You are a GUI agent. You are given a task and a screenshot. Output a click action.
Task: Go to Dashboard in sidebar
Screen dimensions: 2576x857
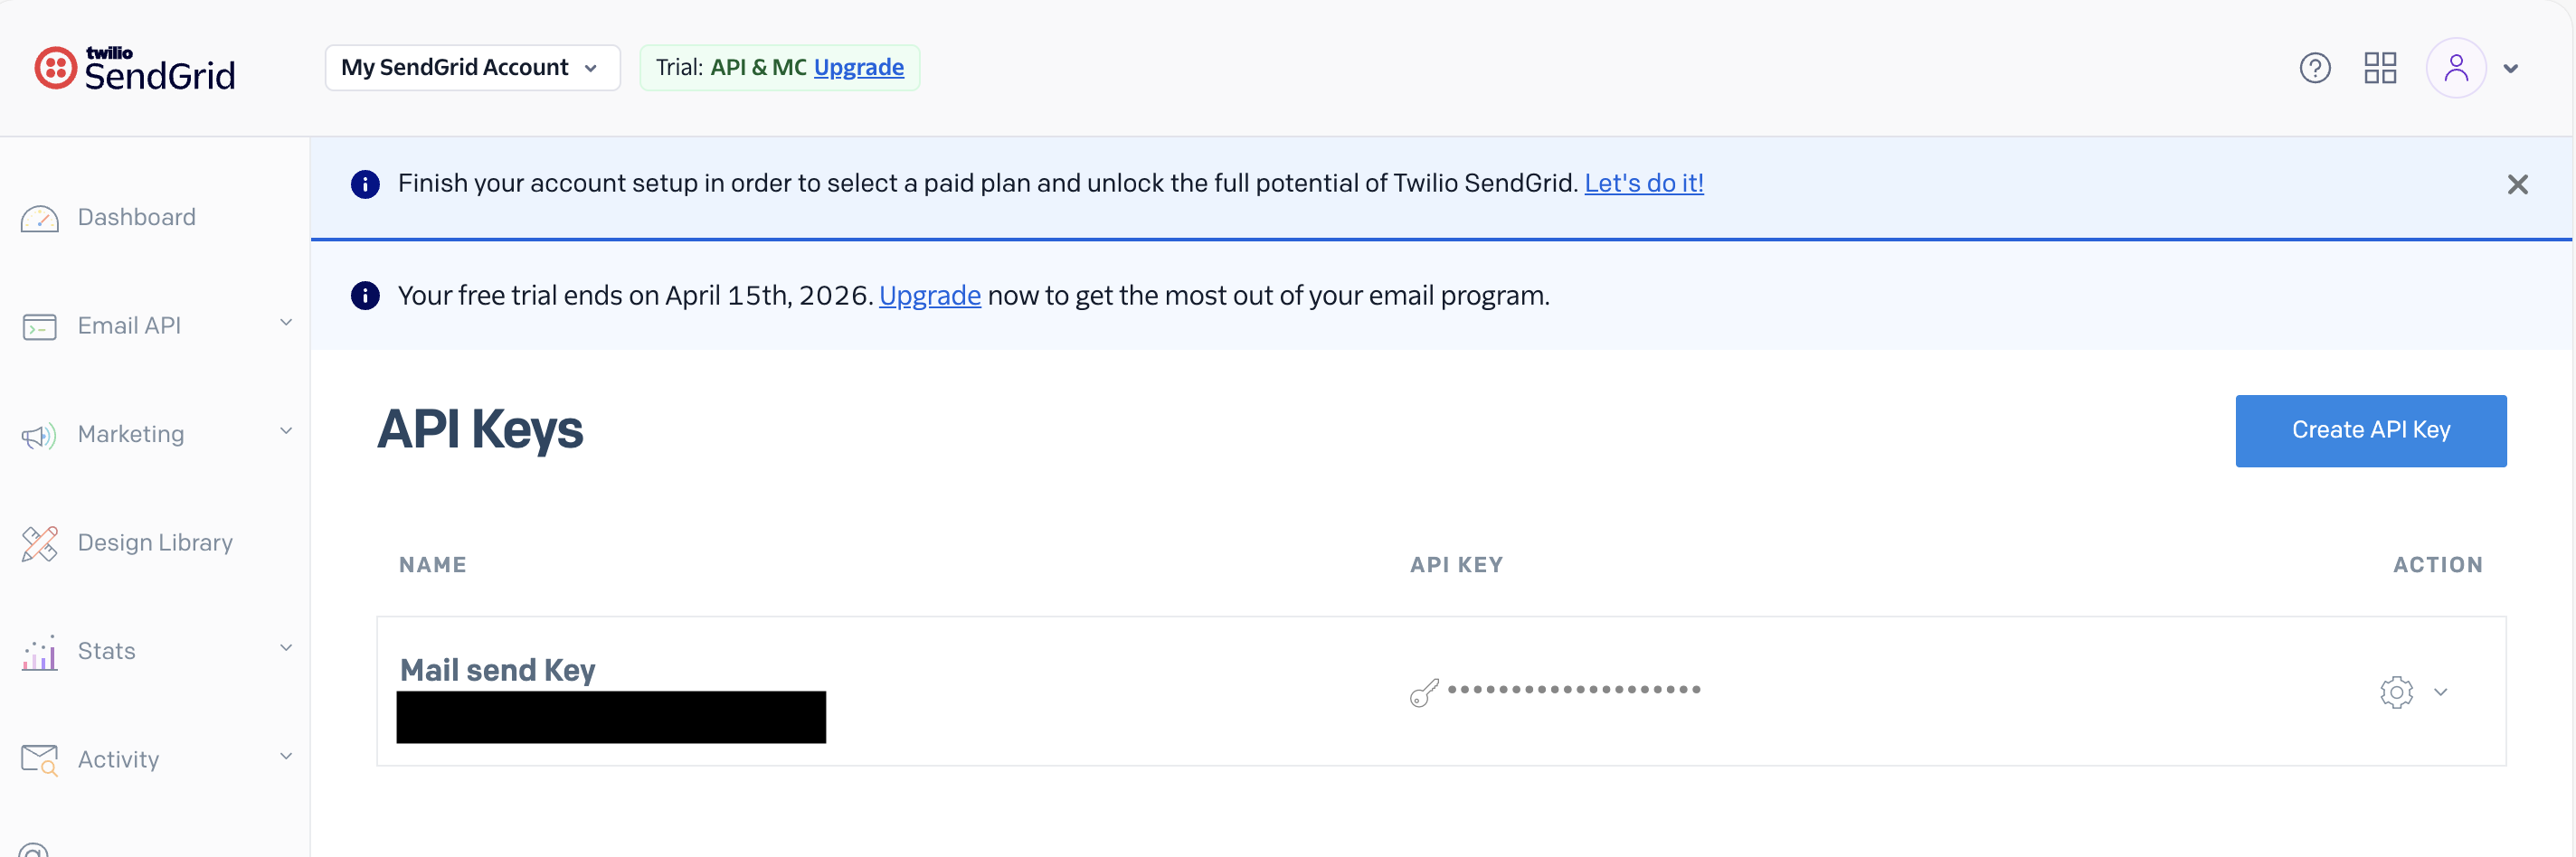(137, 217)
